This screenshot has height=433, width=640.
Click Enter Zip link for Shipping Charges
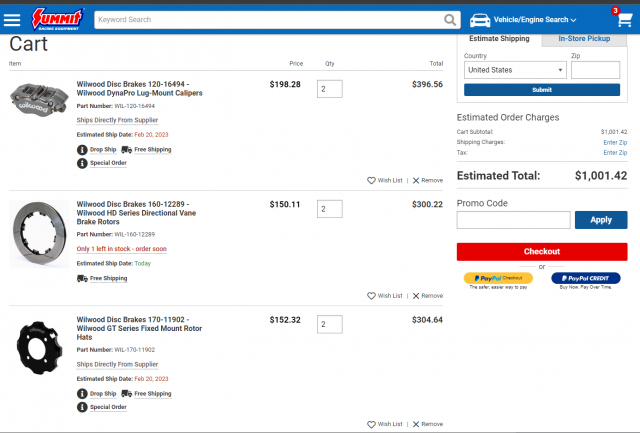615,142
